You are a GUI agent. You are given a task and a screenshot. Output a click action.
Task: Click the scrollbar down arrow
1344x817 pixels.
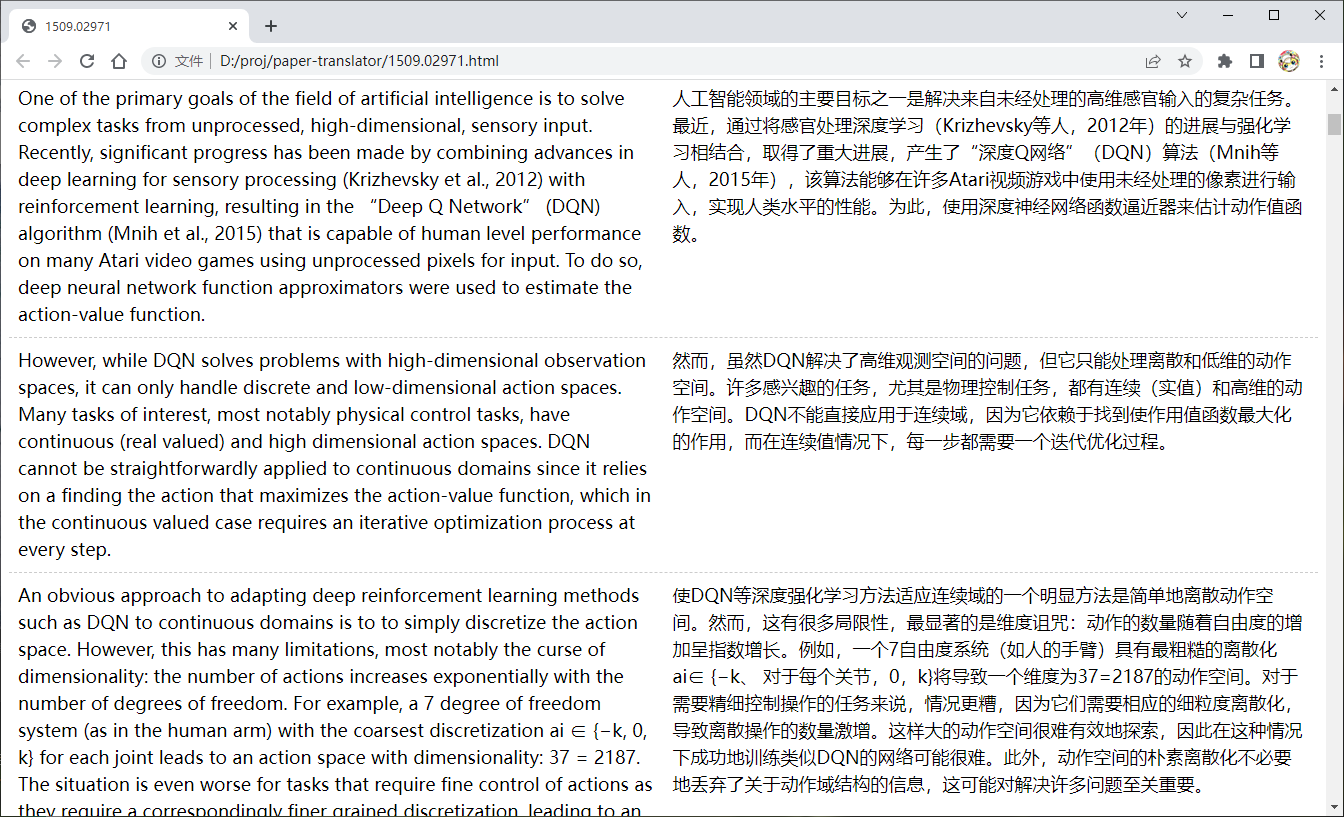(1334, 807)
